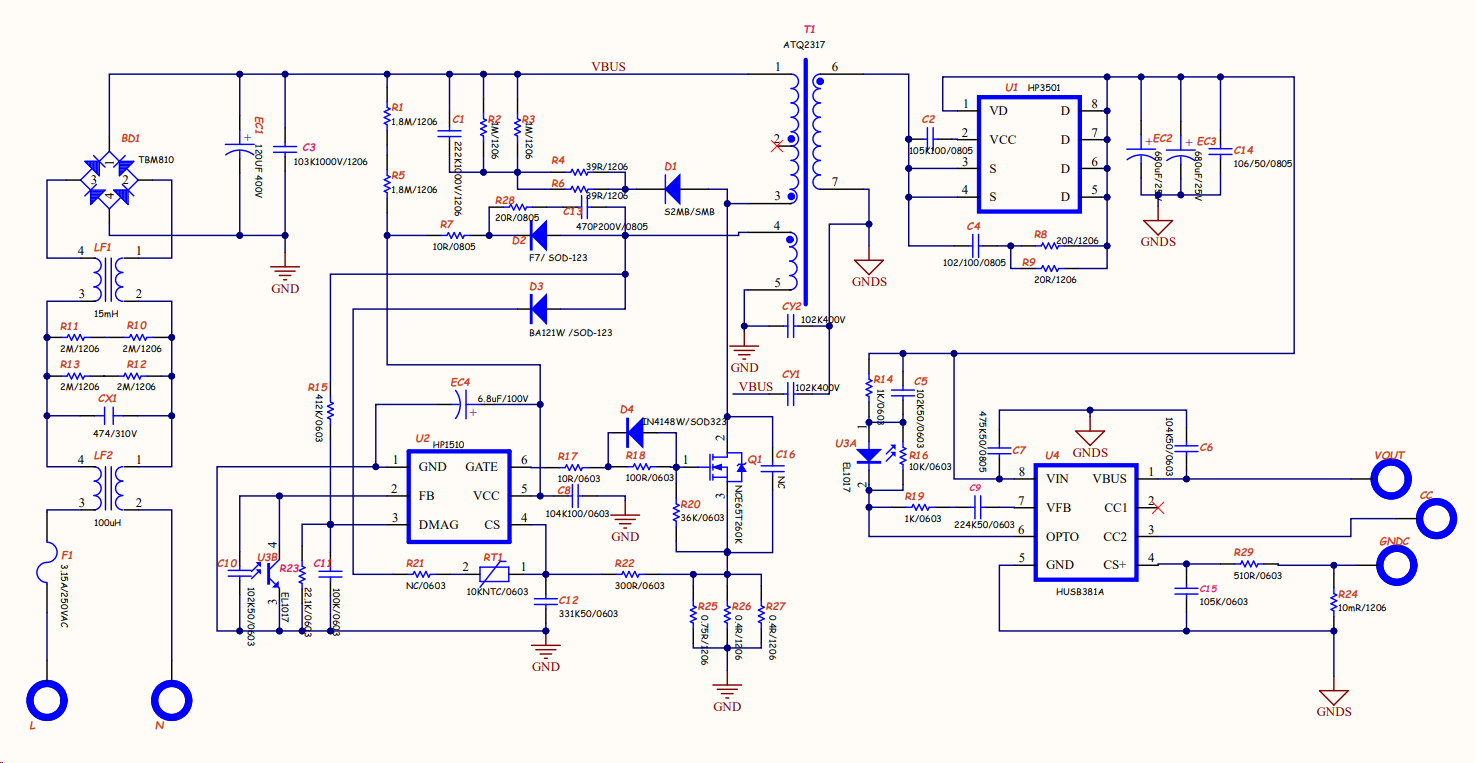The image size is (1475, 763).
Task: Click the GNDC output terminal circle
Action: coord(1397,566)
